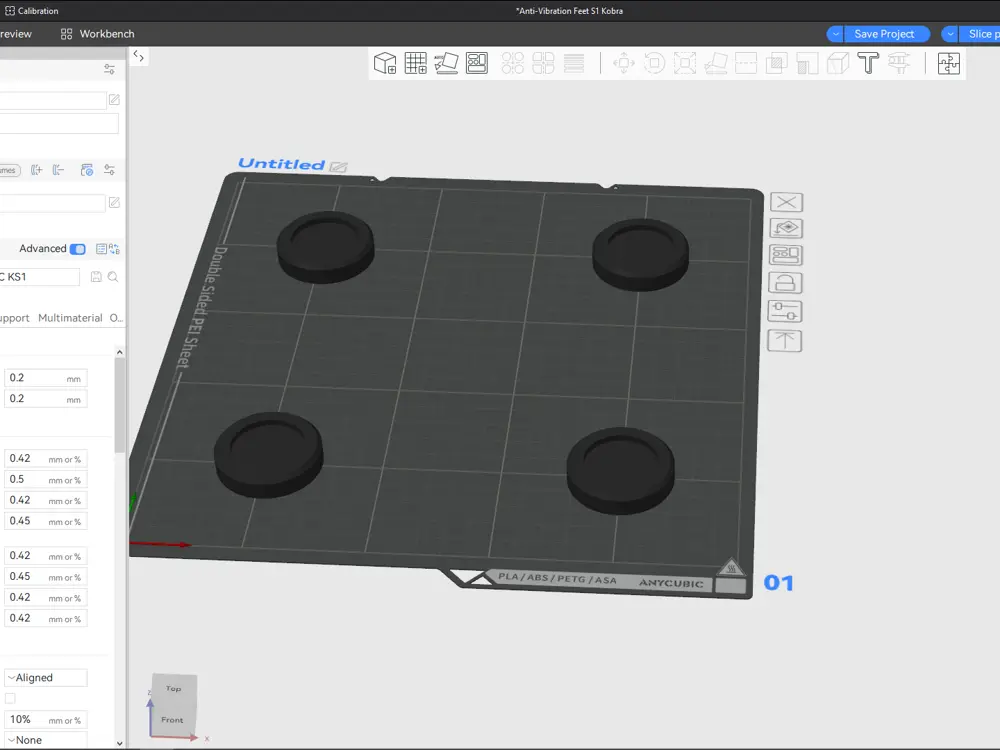This screenshot has height=750, width=1000.
Task: Click the save process preset floppy icon
Action: [96, 277]
